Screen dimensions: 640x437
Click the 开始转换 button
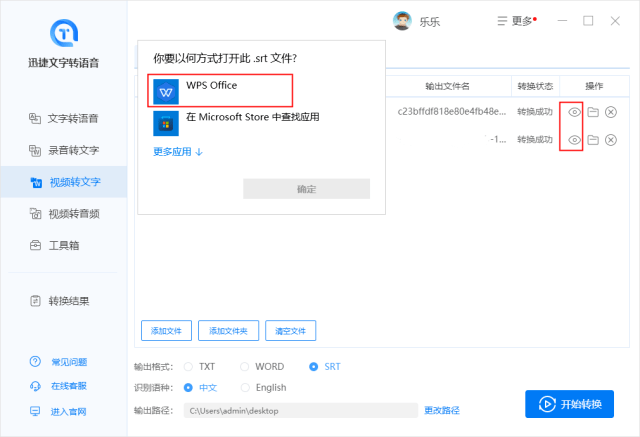570,404
